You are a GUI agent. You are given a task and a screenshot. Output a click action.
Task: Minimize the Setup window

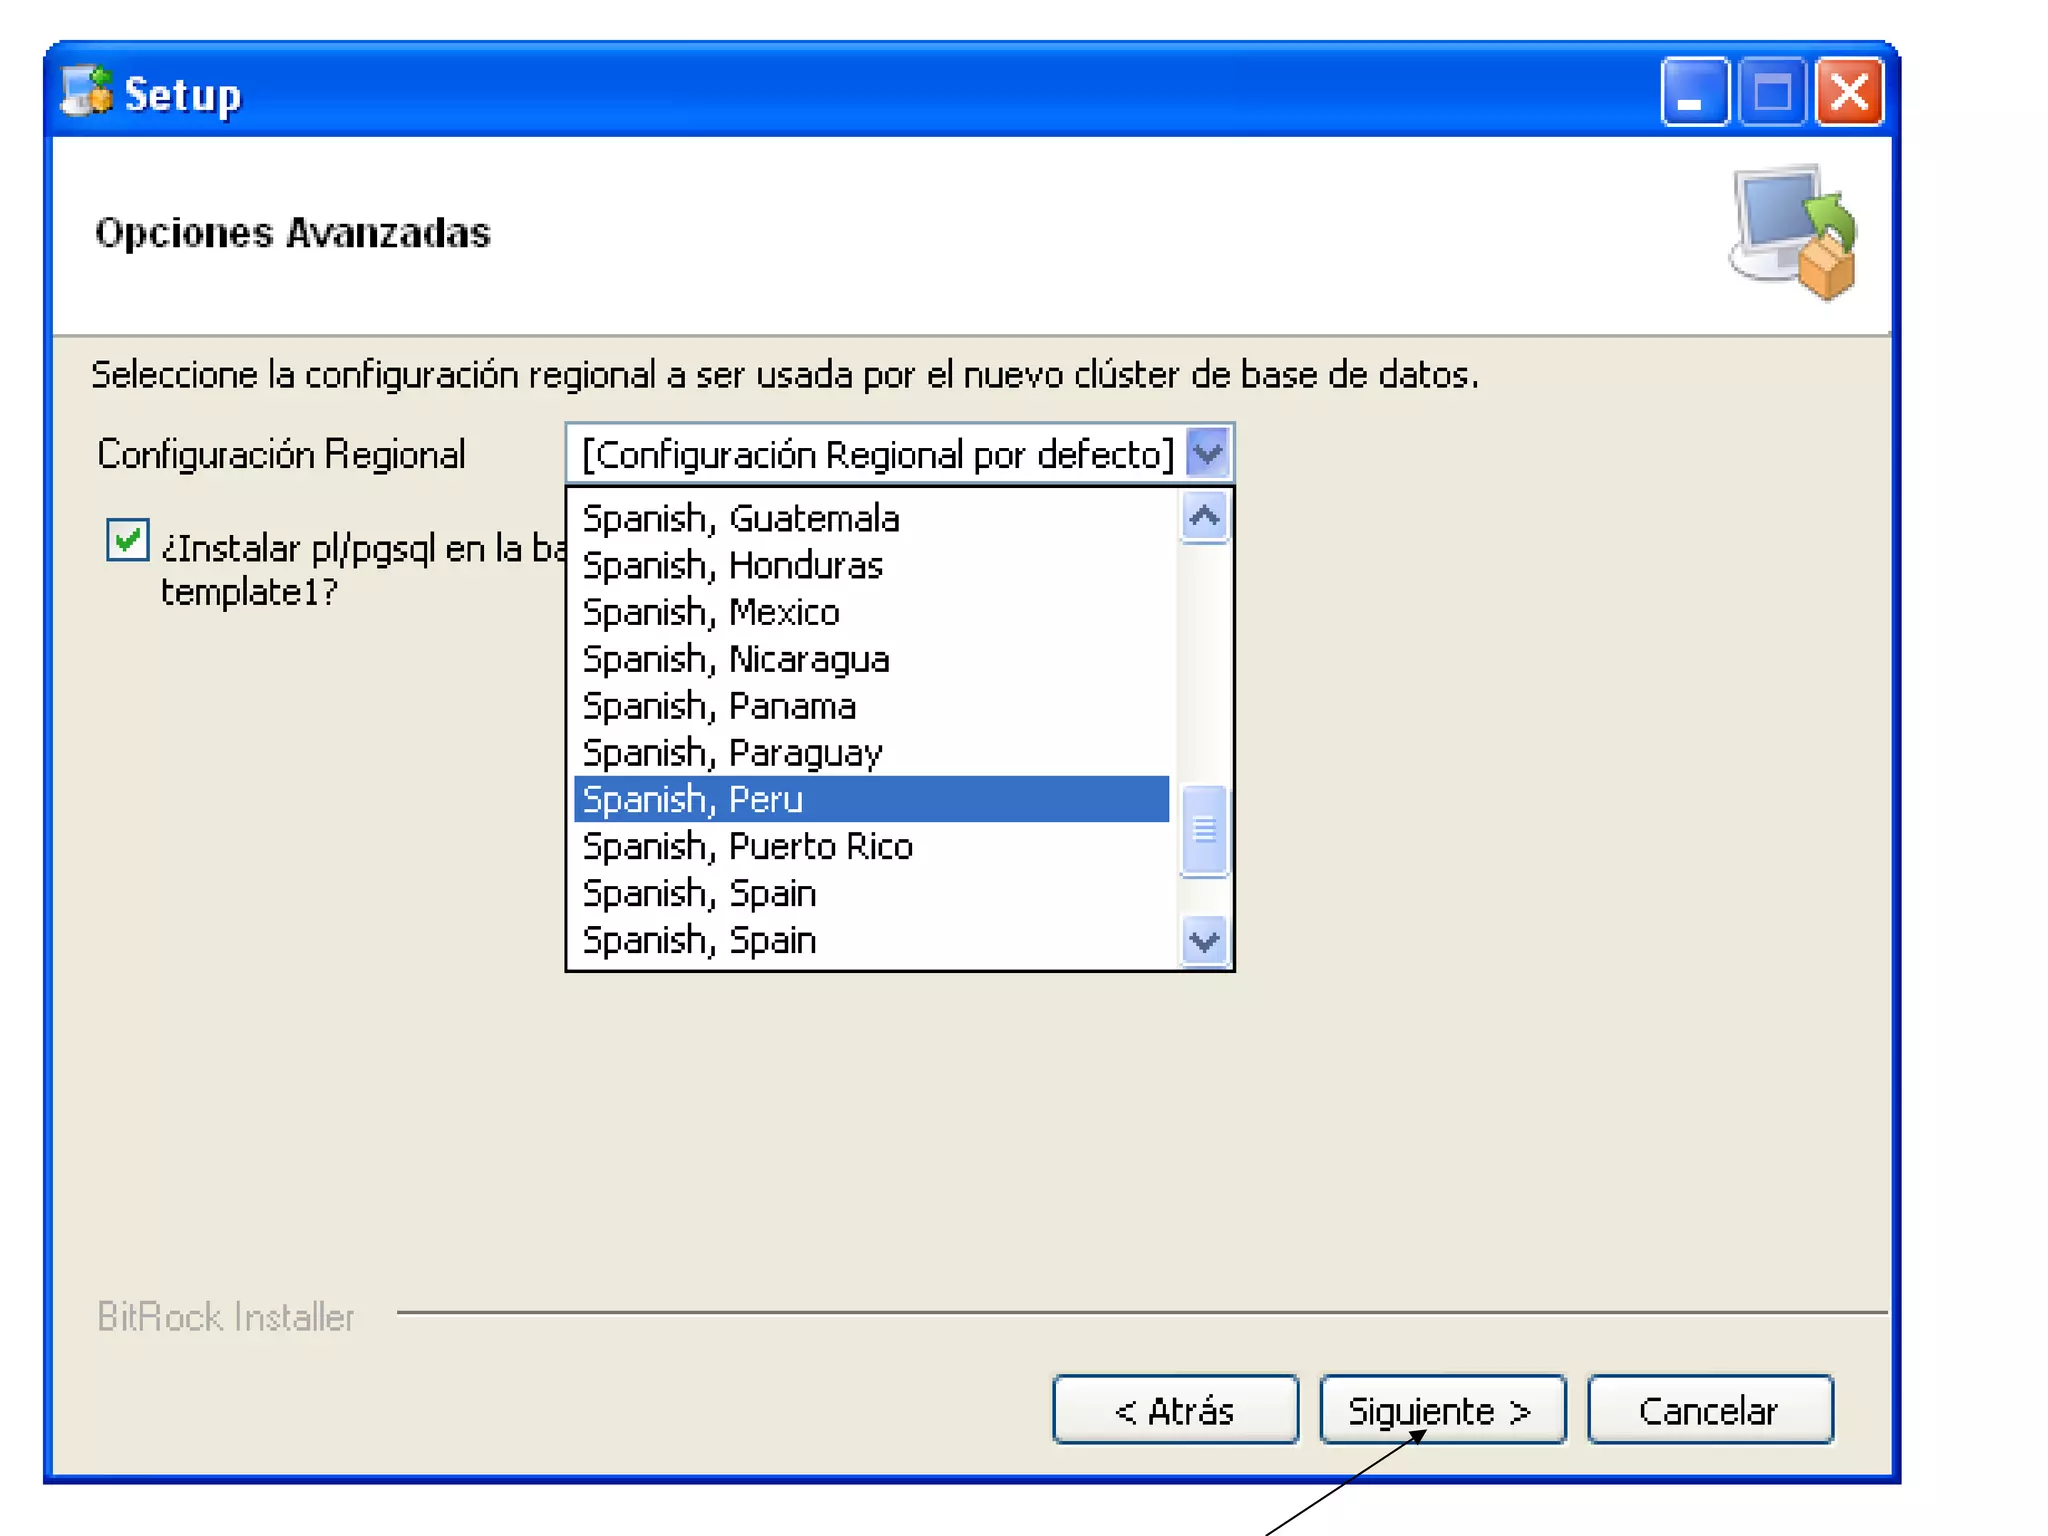click(x=1694, y=92)
